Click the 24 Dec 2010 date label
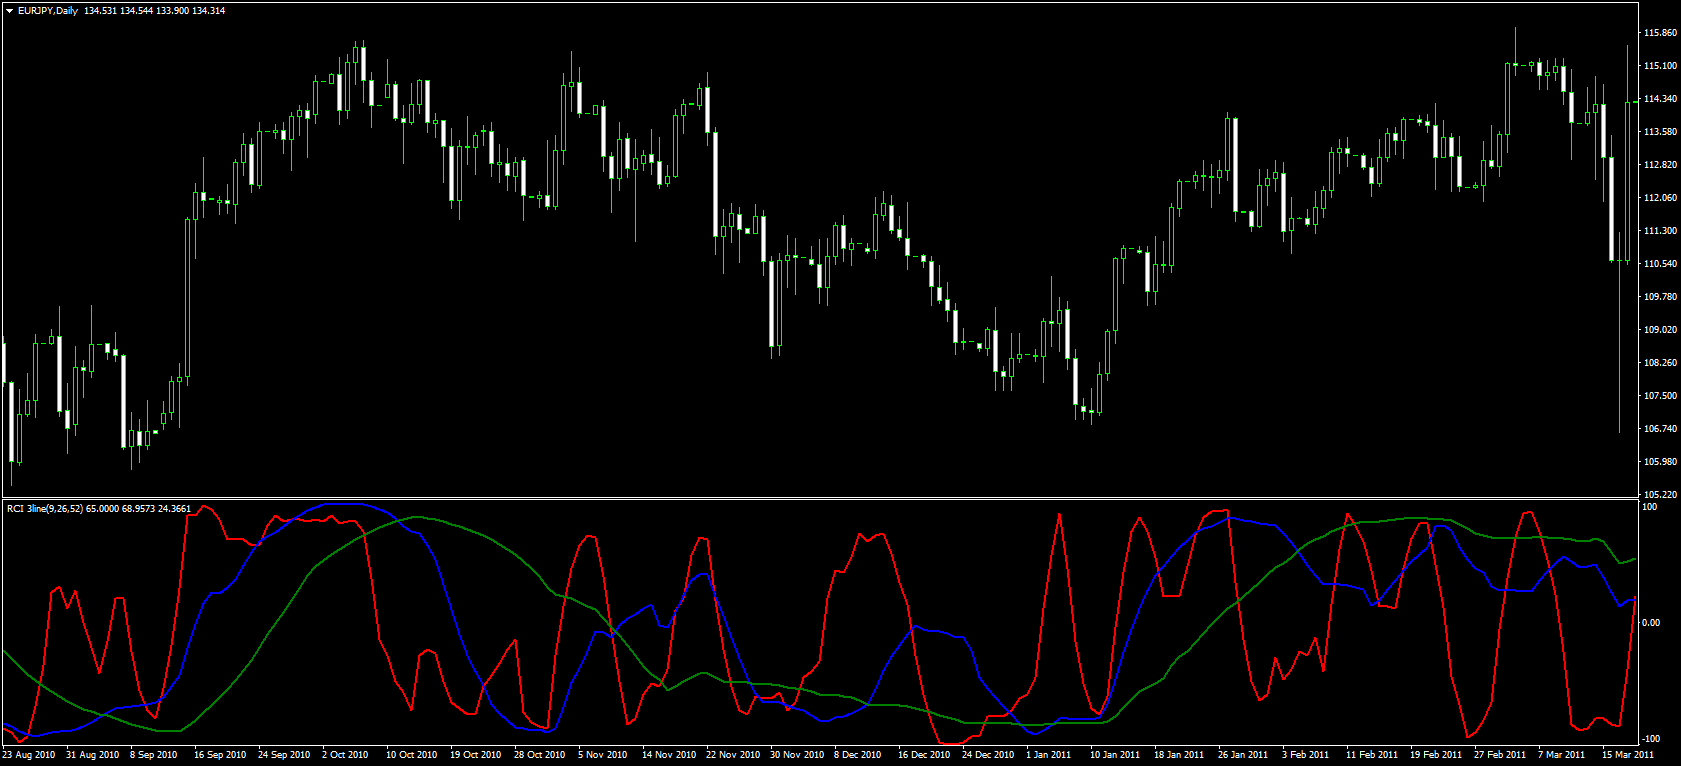The height and width of the screenshot is (766, 1681). pos(989,755)
